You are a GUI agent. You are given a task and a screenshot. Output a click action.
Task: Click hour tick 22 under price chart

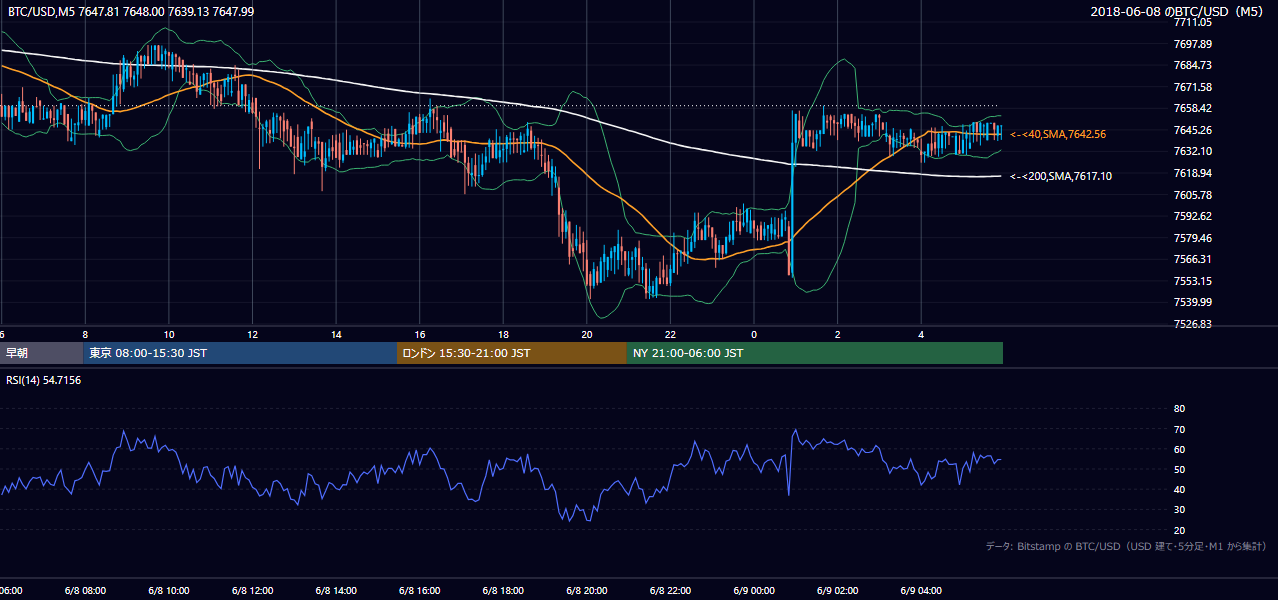(670, 335)
